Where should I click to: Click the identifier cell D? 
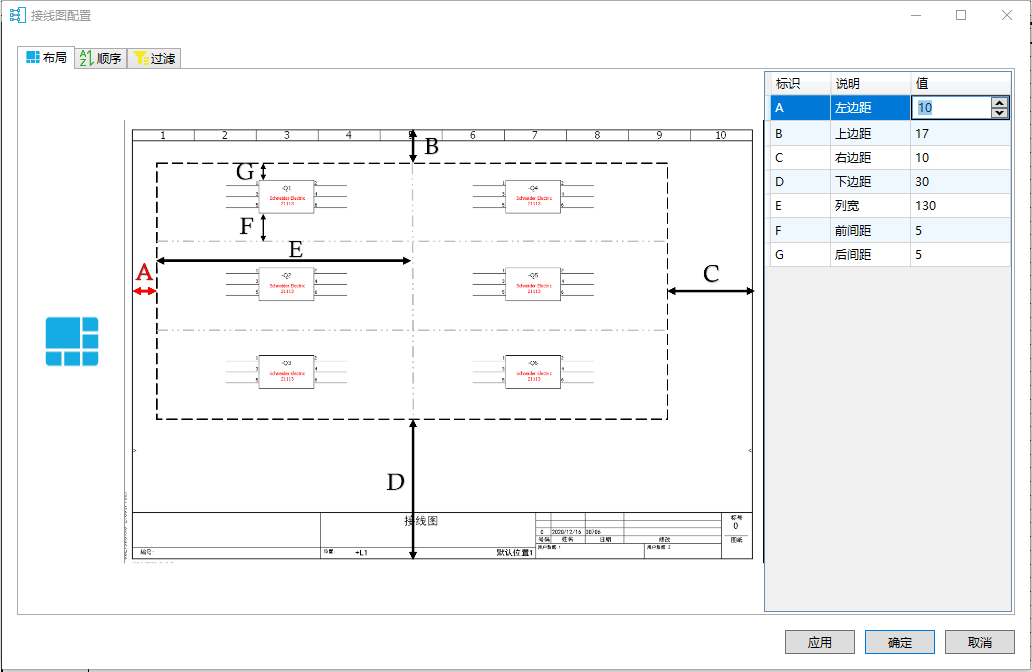tap(800, 182)
